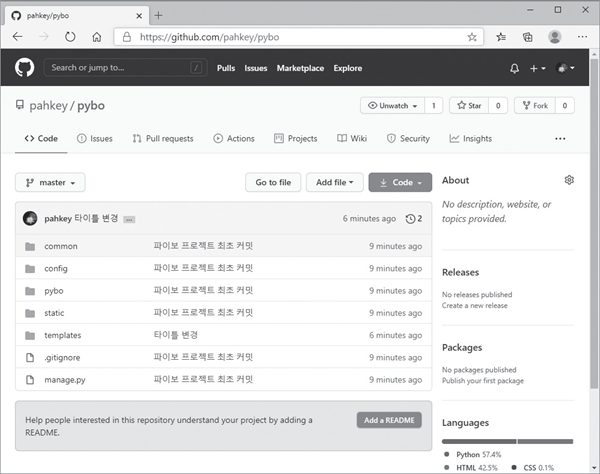Open the Security tab
The image size is (600, 474).
pyautogui.click(x=408, y=138)
